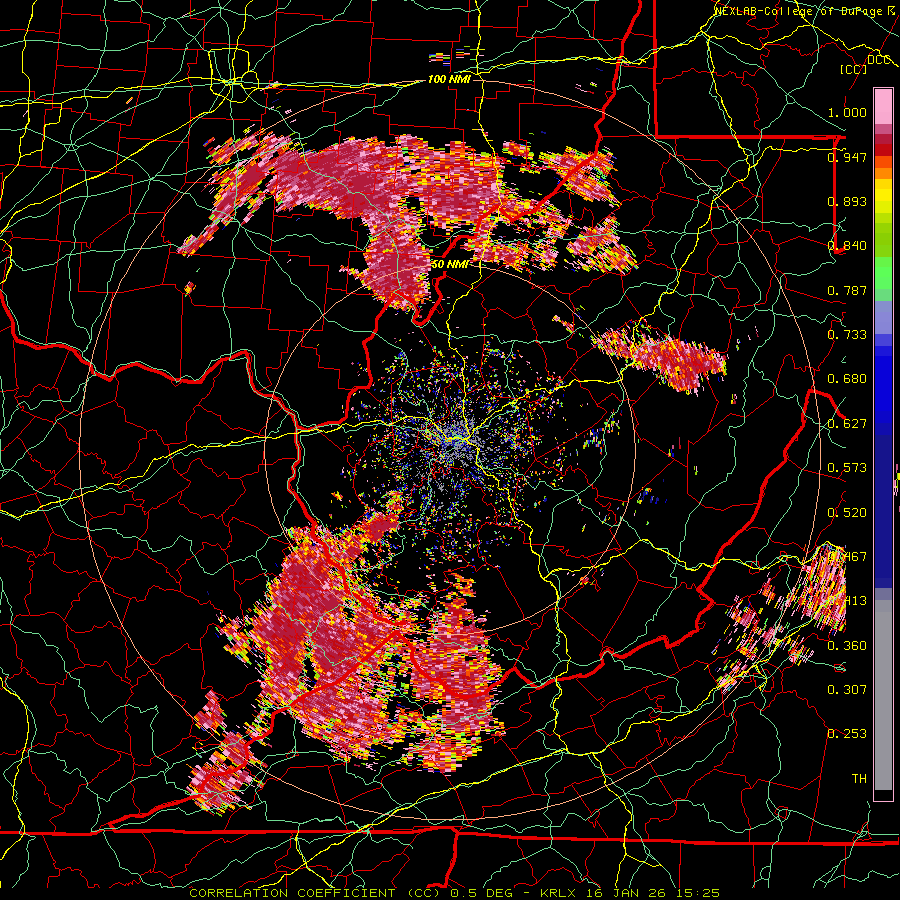900x900 pixels.
Task: Select the 0.627 legend value
Action: [x=847, y=424]
